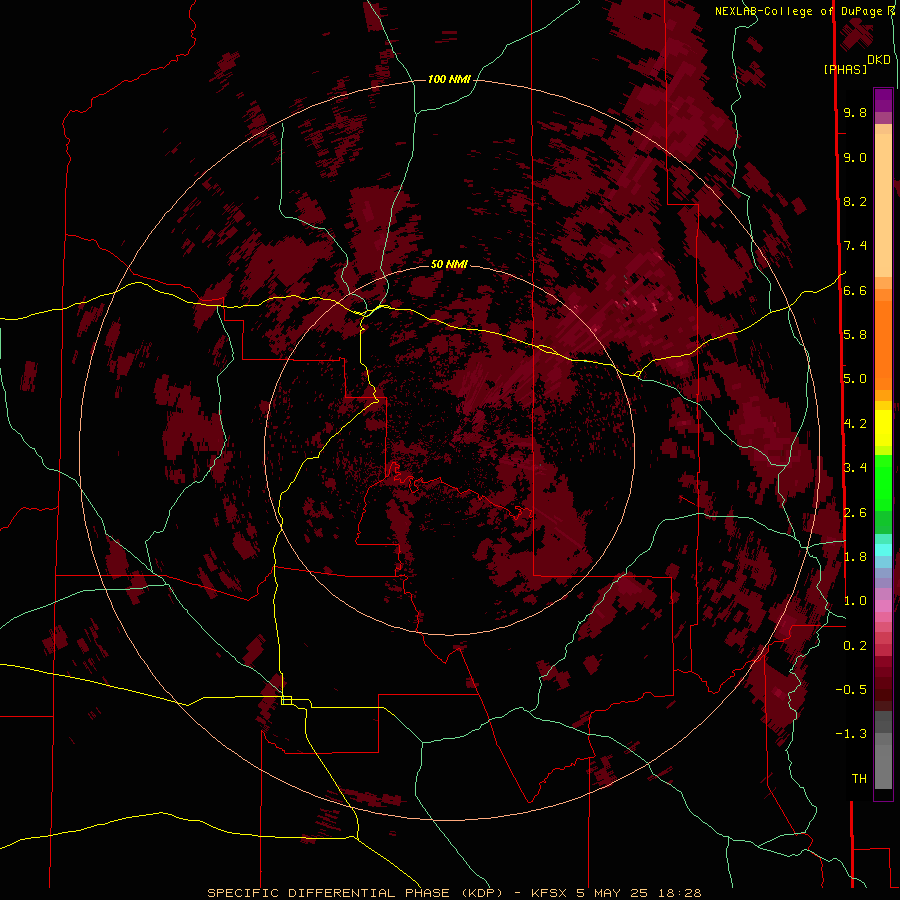900x900 pixels.
Task: Click the "50 NMI" range ring label
Action: coord(449,264)
